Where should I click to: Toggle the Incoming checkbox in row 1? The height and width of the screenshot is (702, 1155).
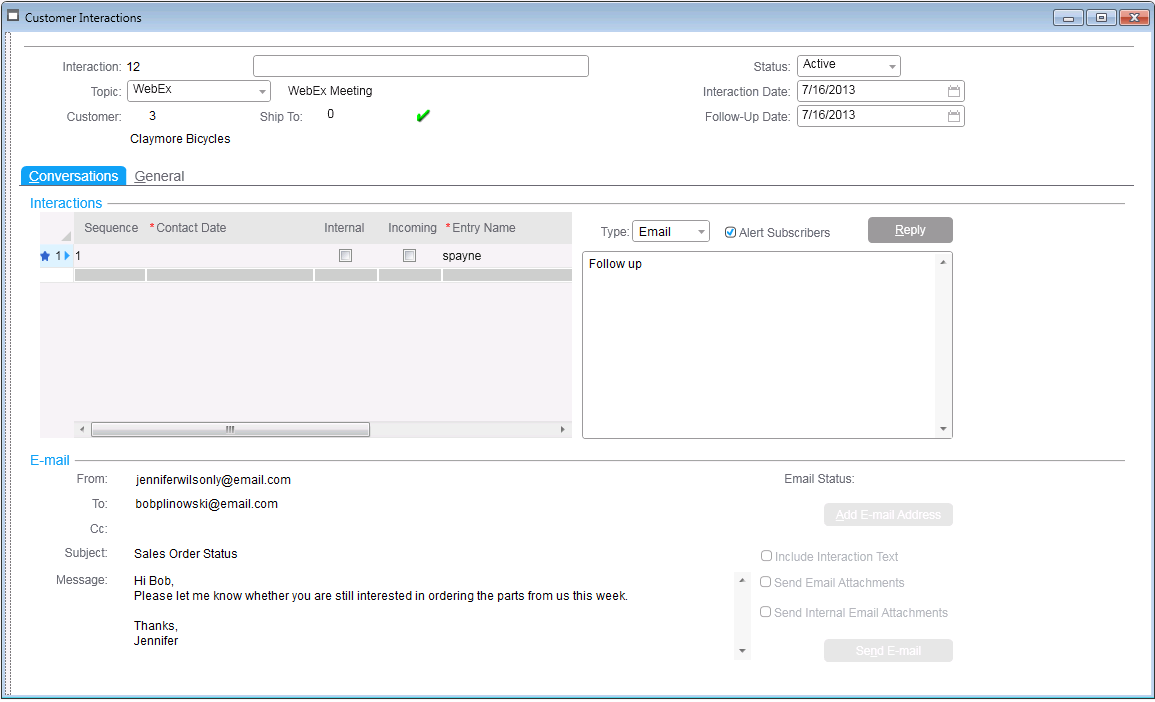pos(409,256)
